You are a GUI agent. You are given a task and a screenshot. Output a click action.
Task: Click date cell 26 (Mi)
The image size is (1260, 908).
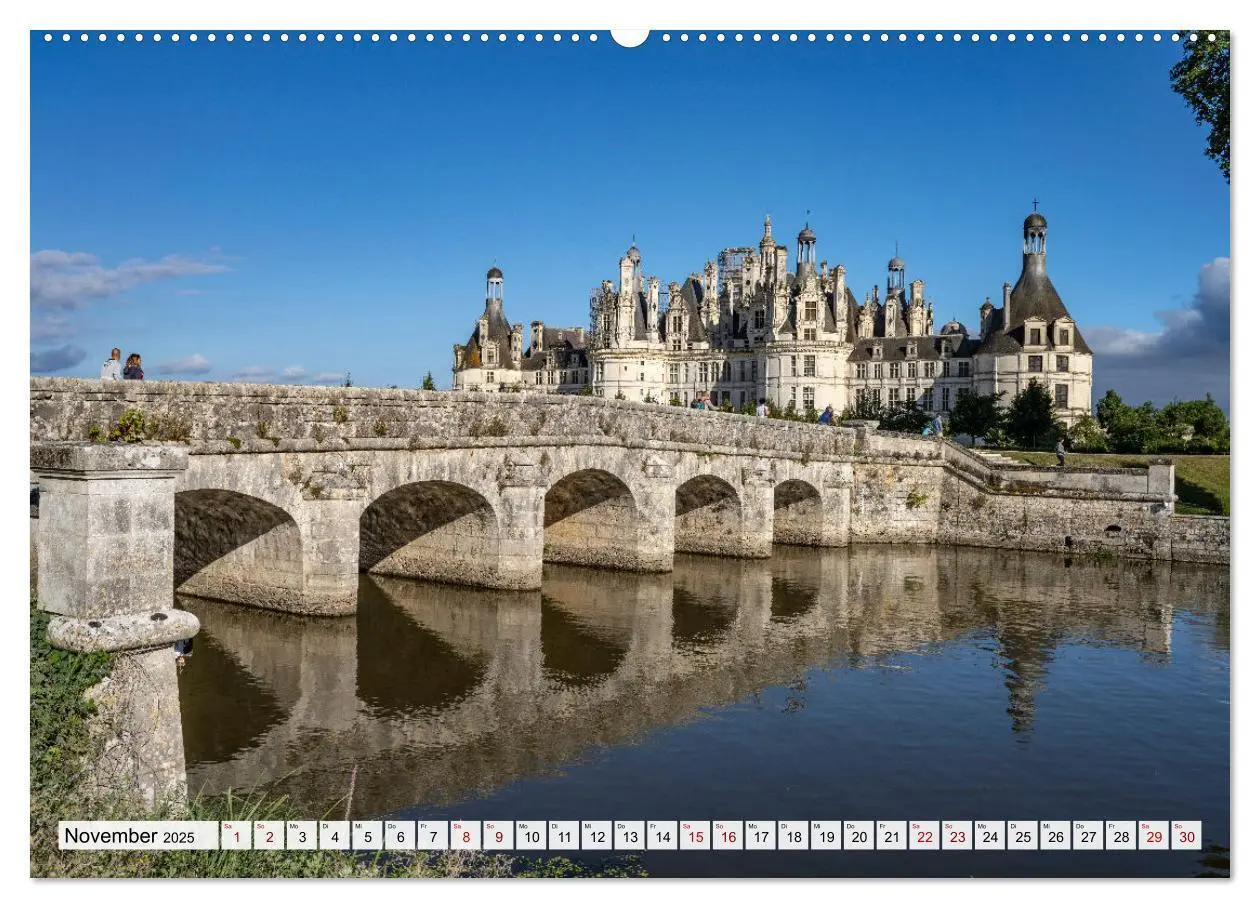pos(1055,836)
